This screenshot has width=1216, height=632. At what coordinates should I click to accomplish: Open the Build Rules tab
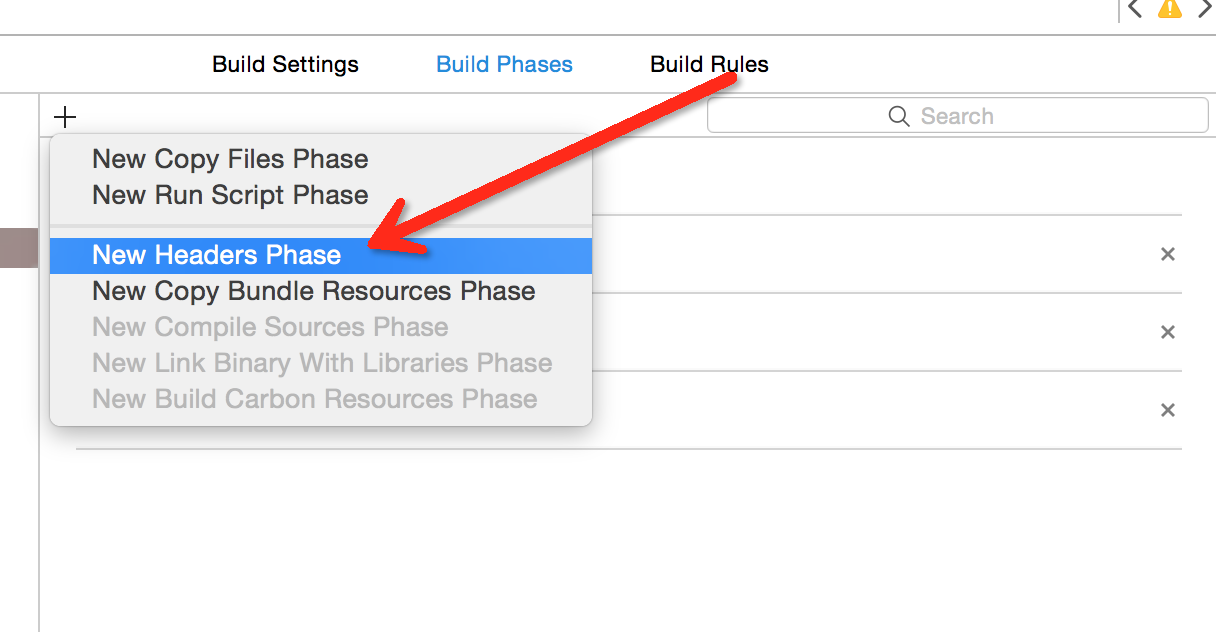pos(709,65)
